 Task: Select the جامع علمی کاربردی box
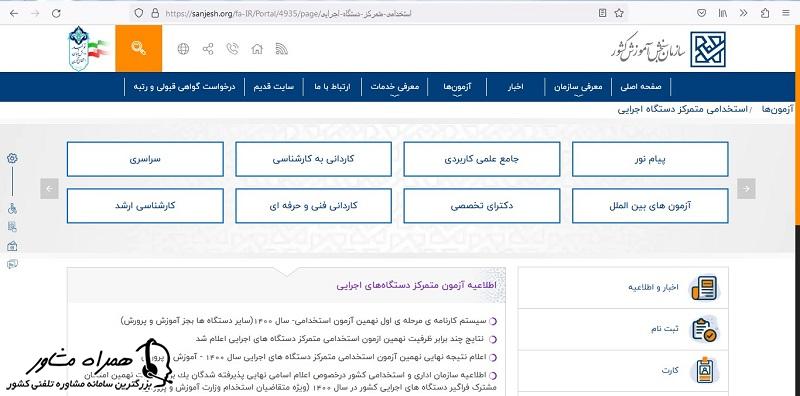[482, 159]
